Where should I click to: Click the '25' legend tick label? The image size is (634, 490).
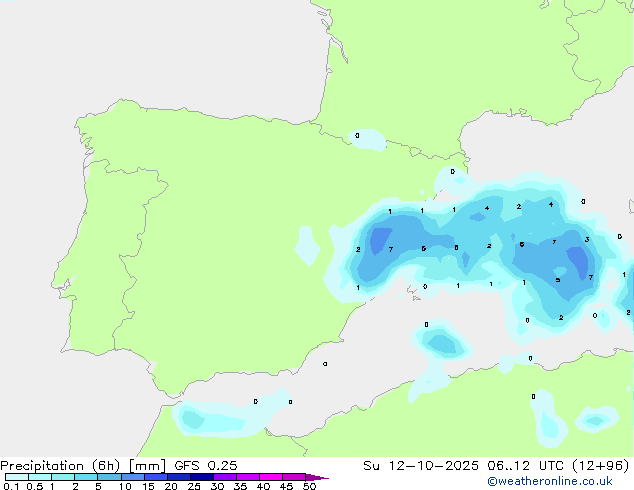click(x=194, y=486)
